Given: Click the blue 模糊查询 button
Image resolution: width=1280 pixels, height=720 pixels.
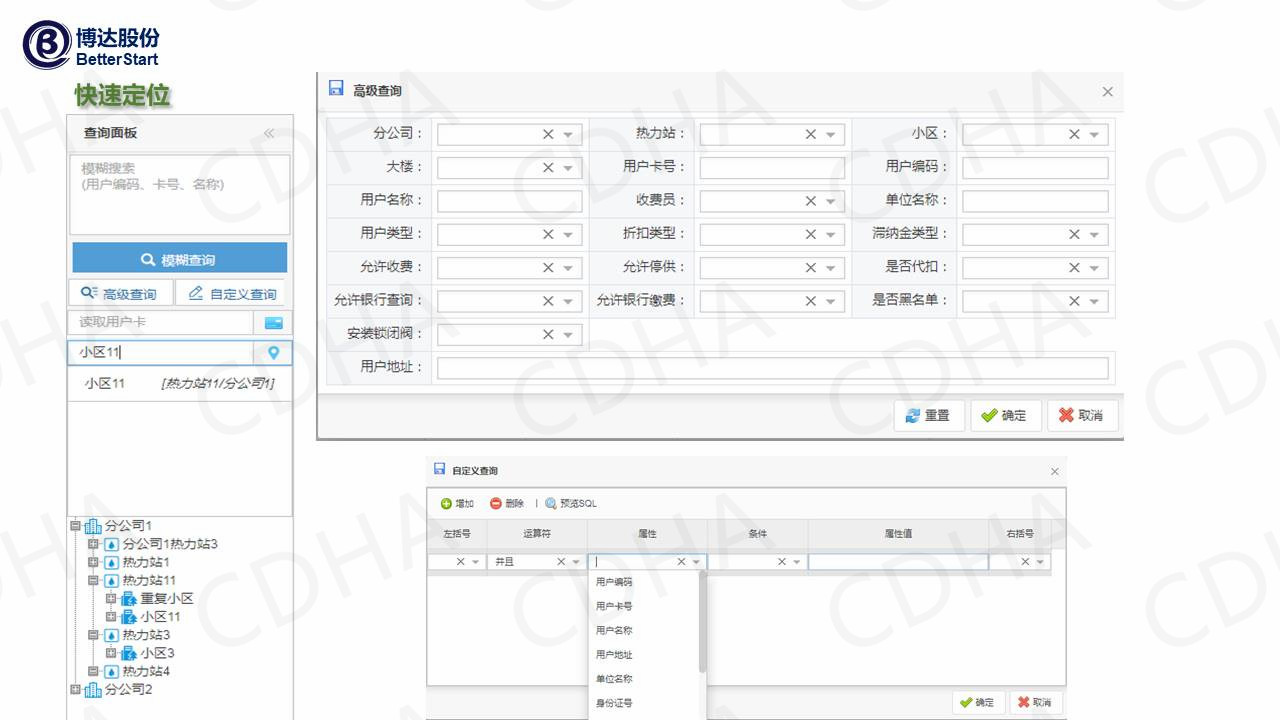Looking at the screenshot, I should pos(180,259).
